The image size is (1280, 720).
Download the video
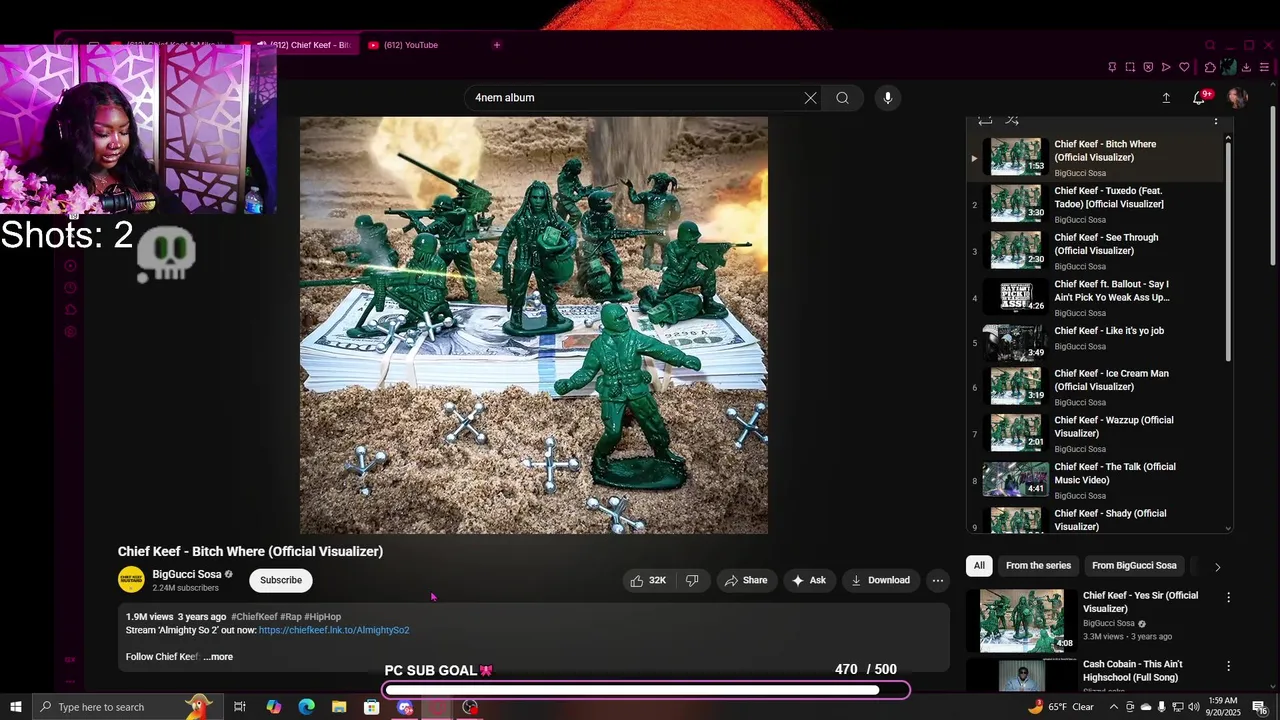coord(881,580)
